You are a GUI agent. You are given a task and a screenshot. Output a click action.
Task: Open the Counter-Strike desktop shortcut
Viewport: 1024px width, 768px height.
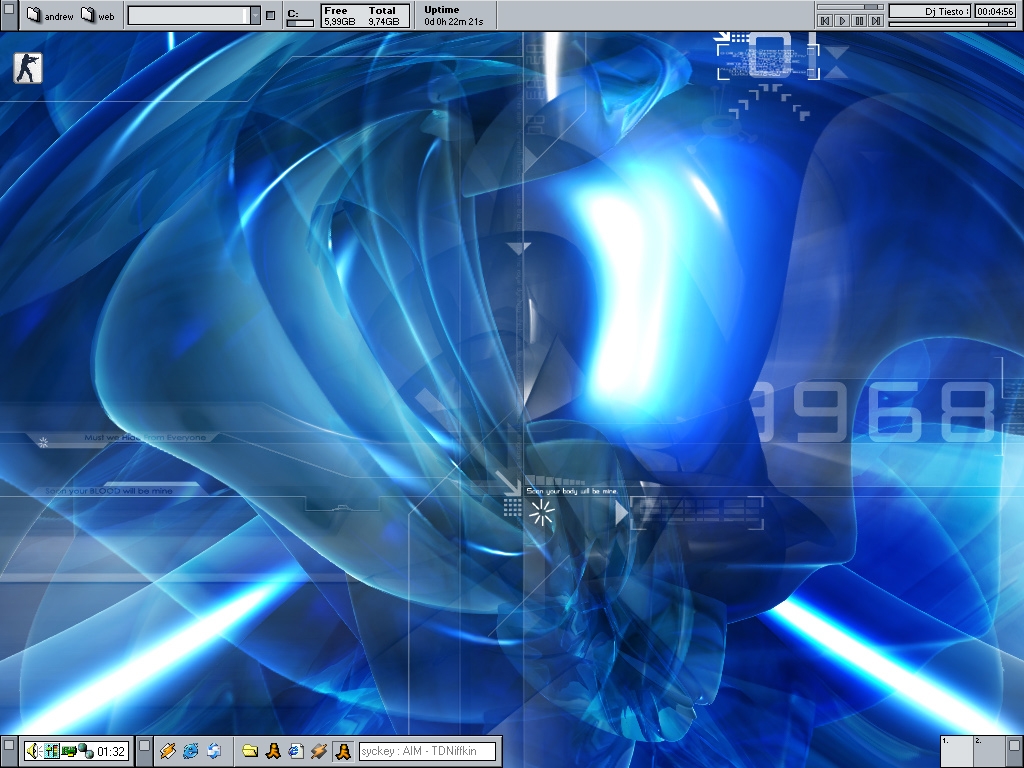(x=28, y=68)
